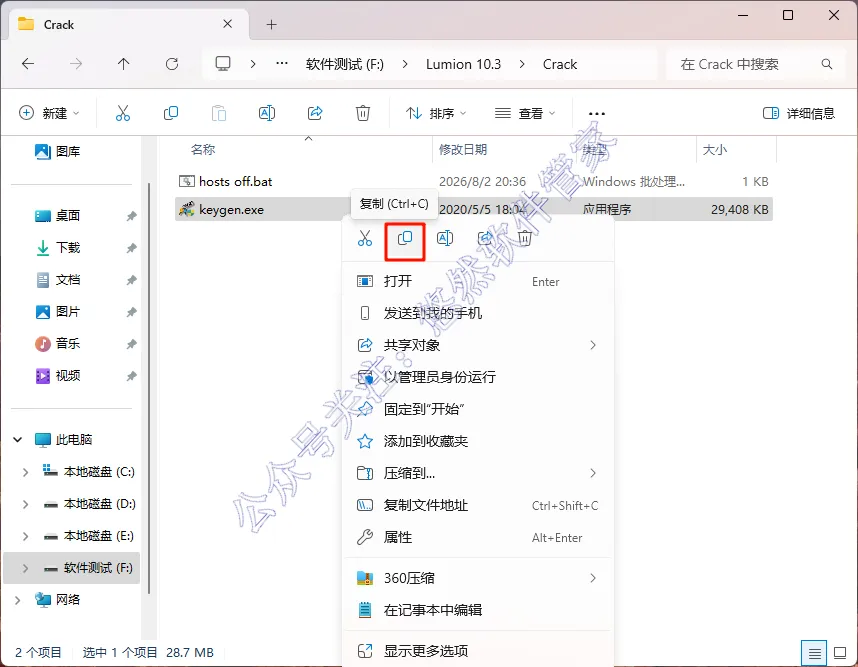This screenshot has height=667, width=858.
Task: Refresh the current folder
Action: (172, 64)
